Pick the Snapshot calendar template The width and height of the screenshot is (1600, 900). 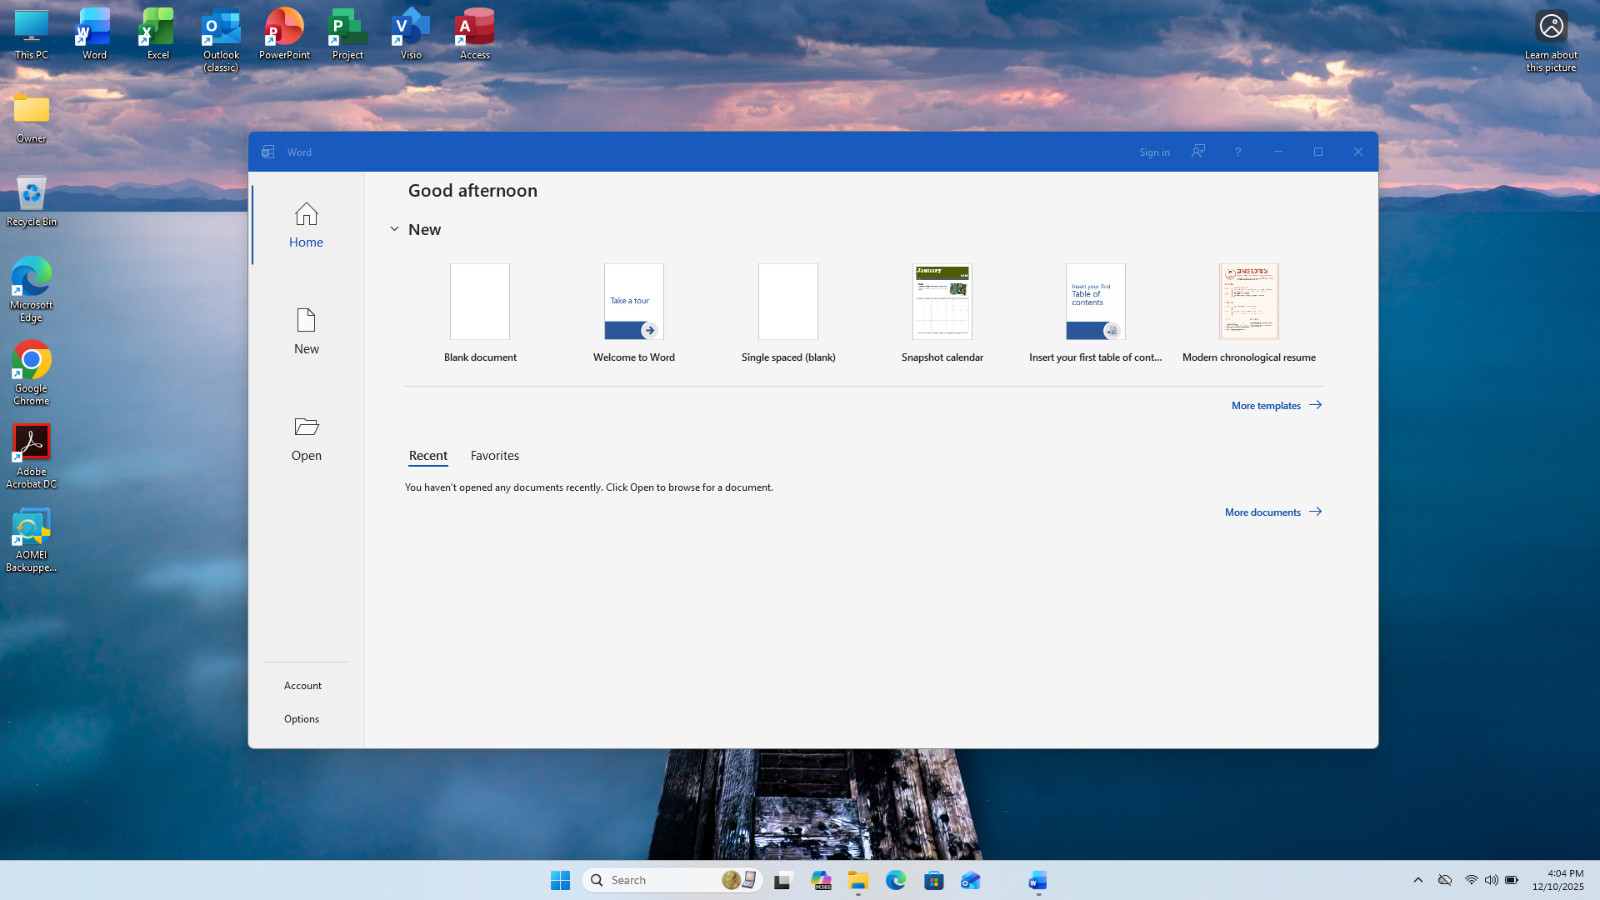coord(942,313)
